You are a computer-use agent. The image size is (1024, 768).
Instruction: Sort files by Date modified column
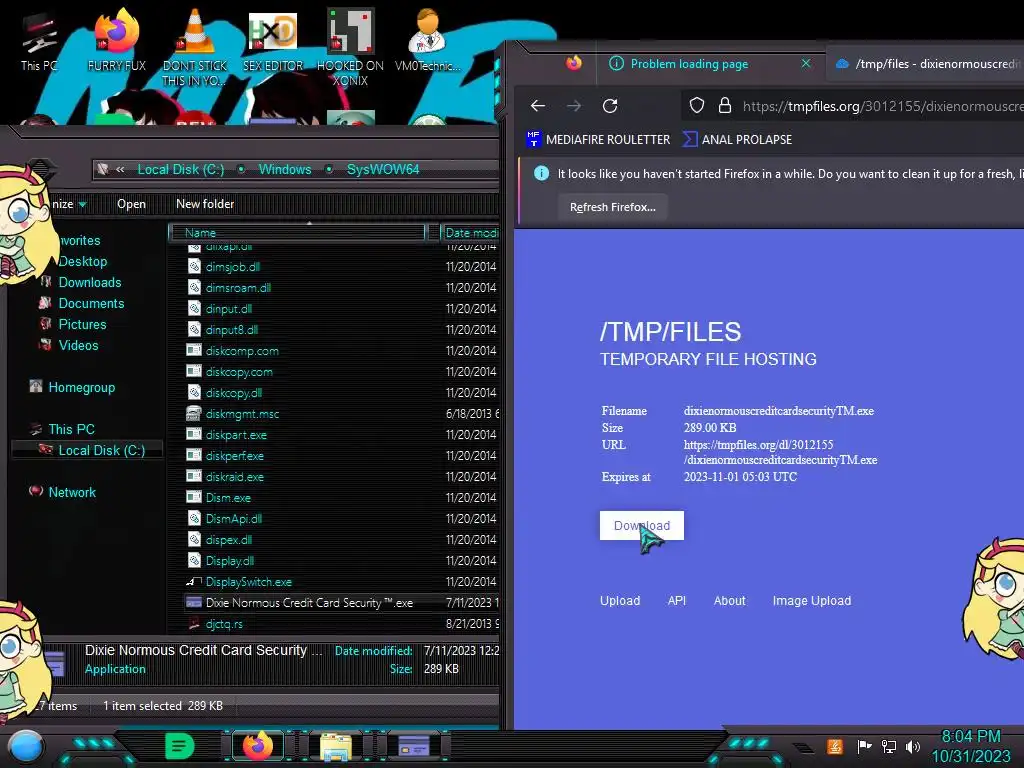pos(470,232)
